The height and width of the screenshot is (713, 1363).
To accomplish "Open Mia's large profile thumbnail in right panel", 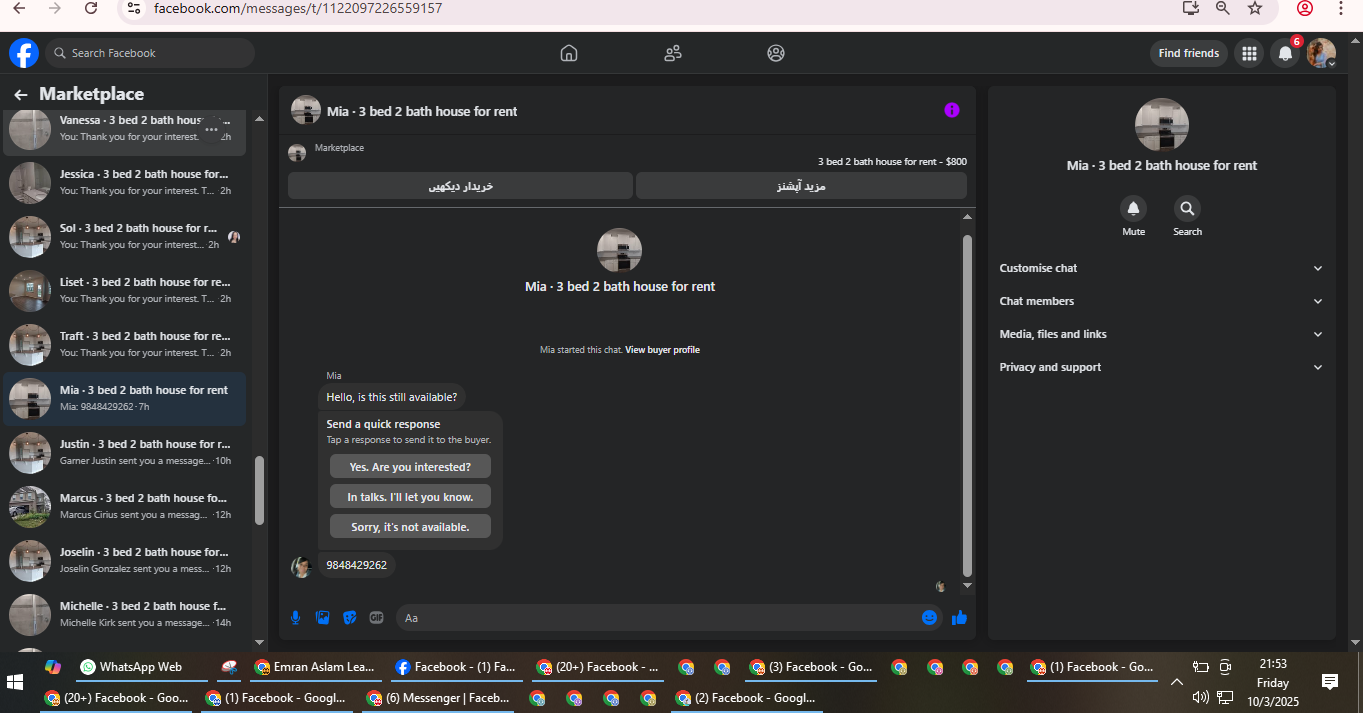I will 1161,124.
